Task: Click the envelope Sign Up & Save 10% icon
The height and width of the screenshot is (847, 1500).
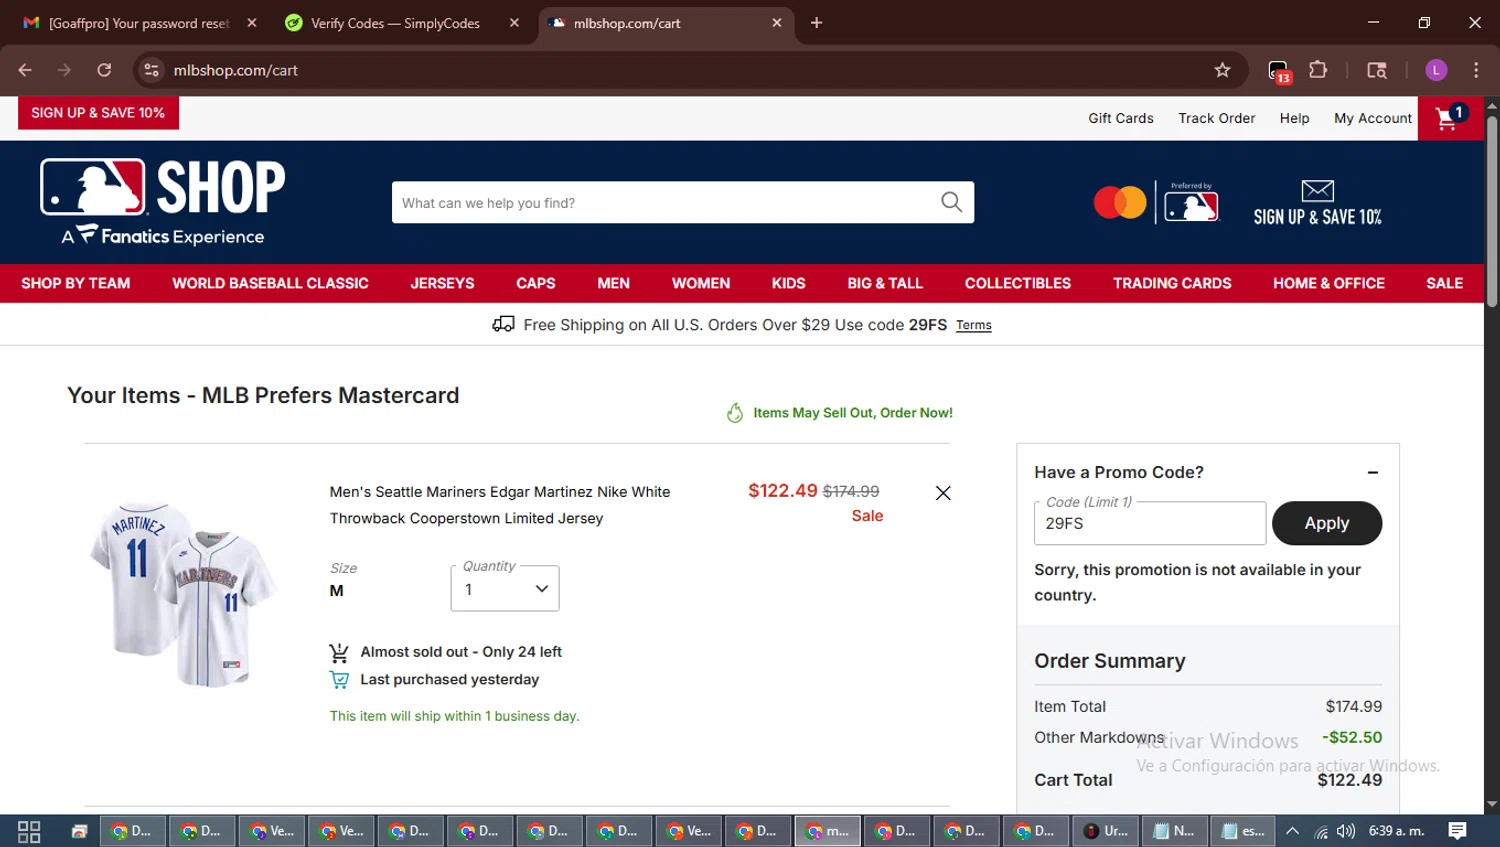Action: [x=1317, y=203]
